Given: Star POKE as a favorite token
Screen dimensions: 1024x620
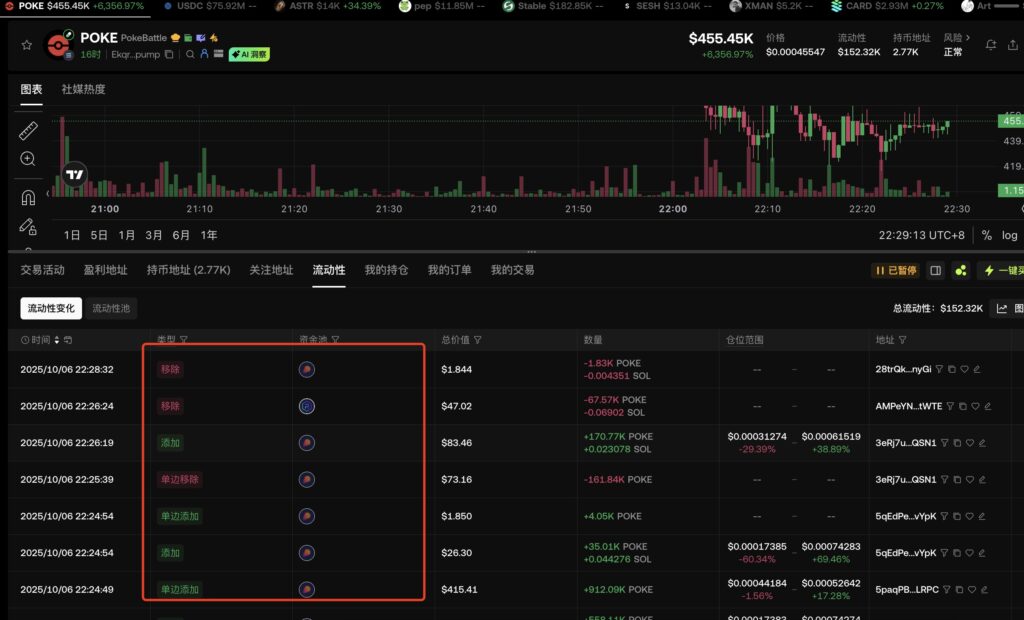Looking at the screenshot, I should pyautogui.click(x=29, y=45).
